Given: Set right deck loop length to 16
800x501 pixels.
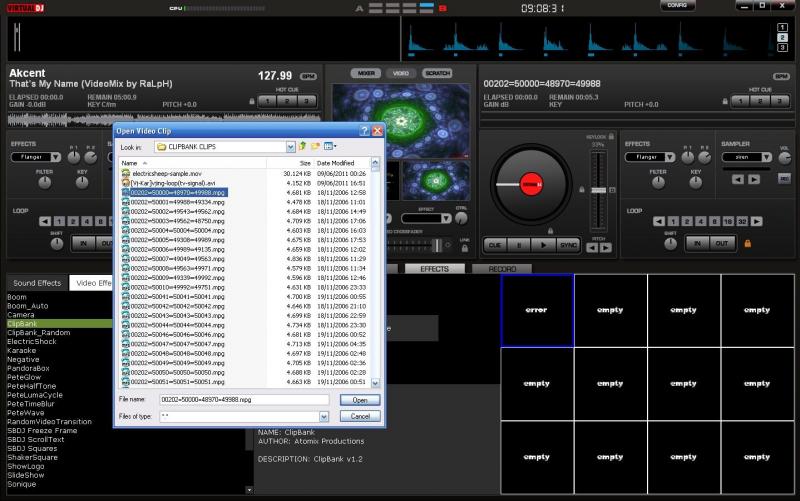Looking at the screenshot, I should point(728,221).
